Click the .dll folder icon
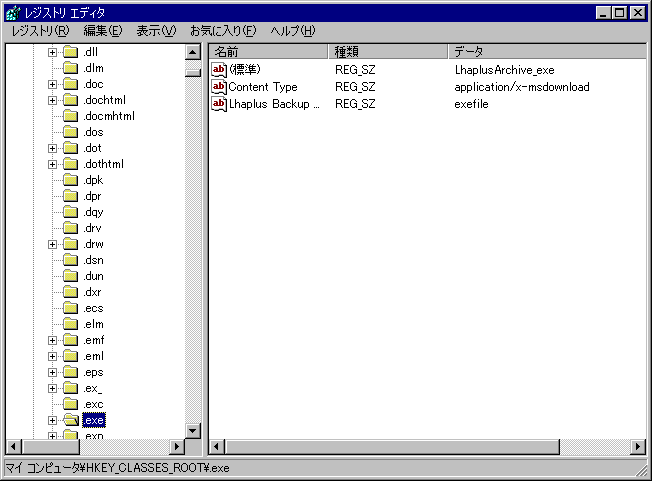Viewport: 652px width, 481px height. tap(71, 52)
